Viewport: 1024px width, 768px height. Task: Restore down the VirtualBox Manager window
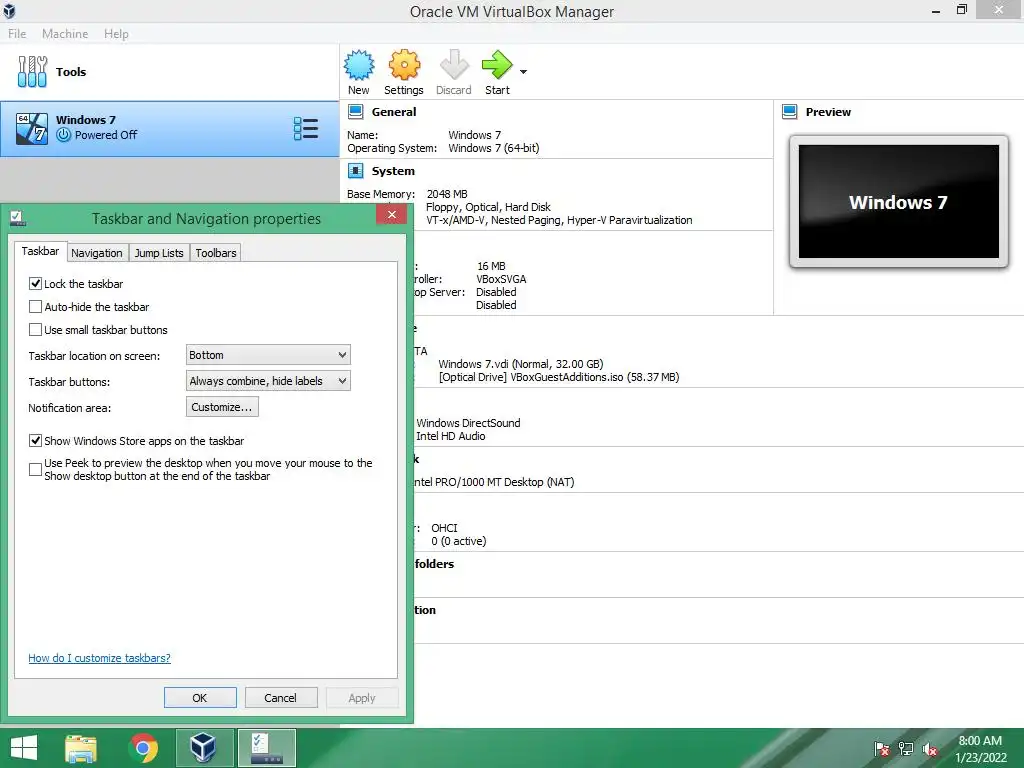[x=961, y=10]
